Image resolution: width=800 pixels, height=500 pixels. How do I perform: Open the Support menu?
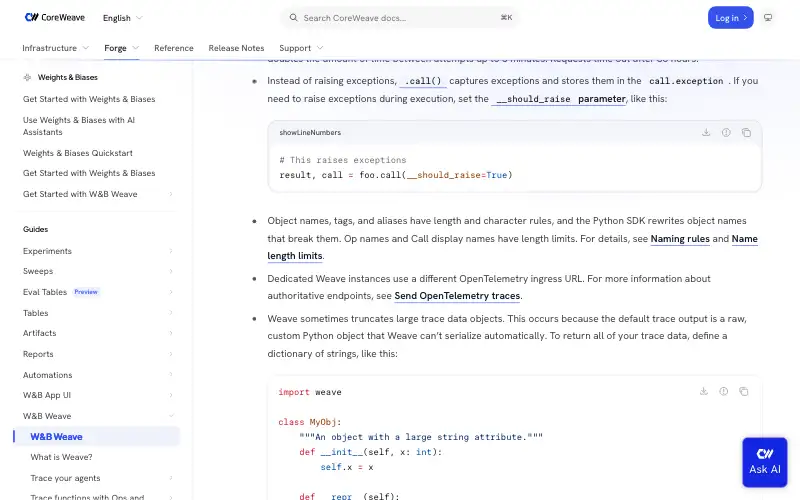point(301,48)
